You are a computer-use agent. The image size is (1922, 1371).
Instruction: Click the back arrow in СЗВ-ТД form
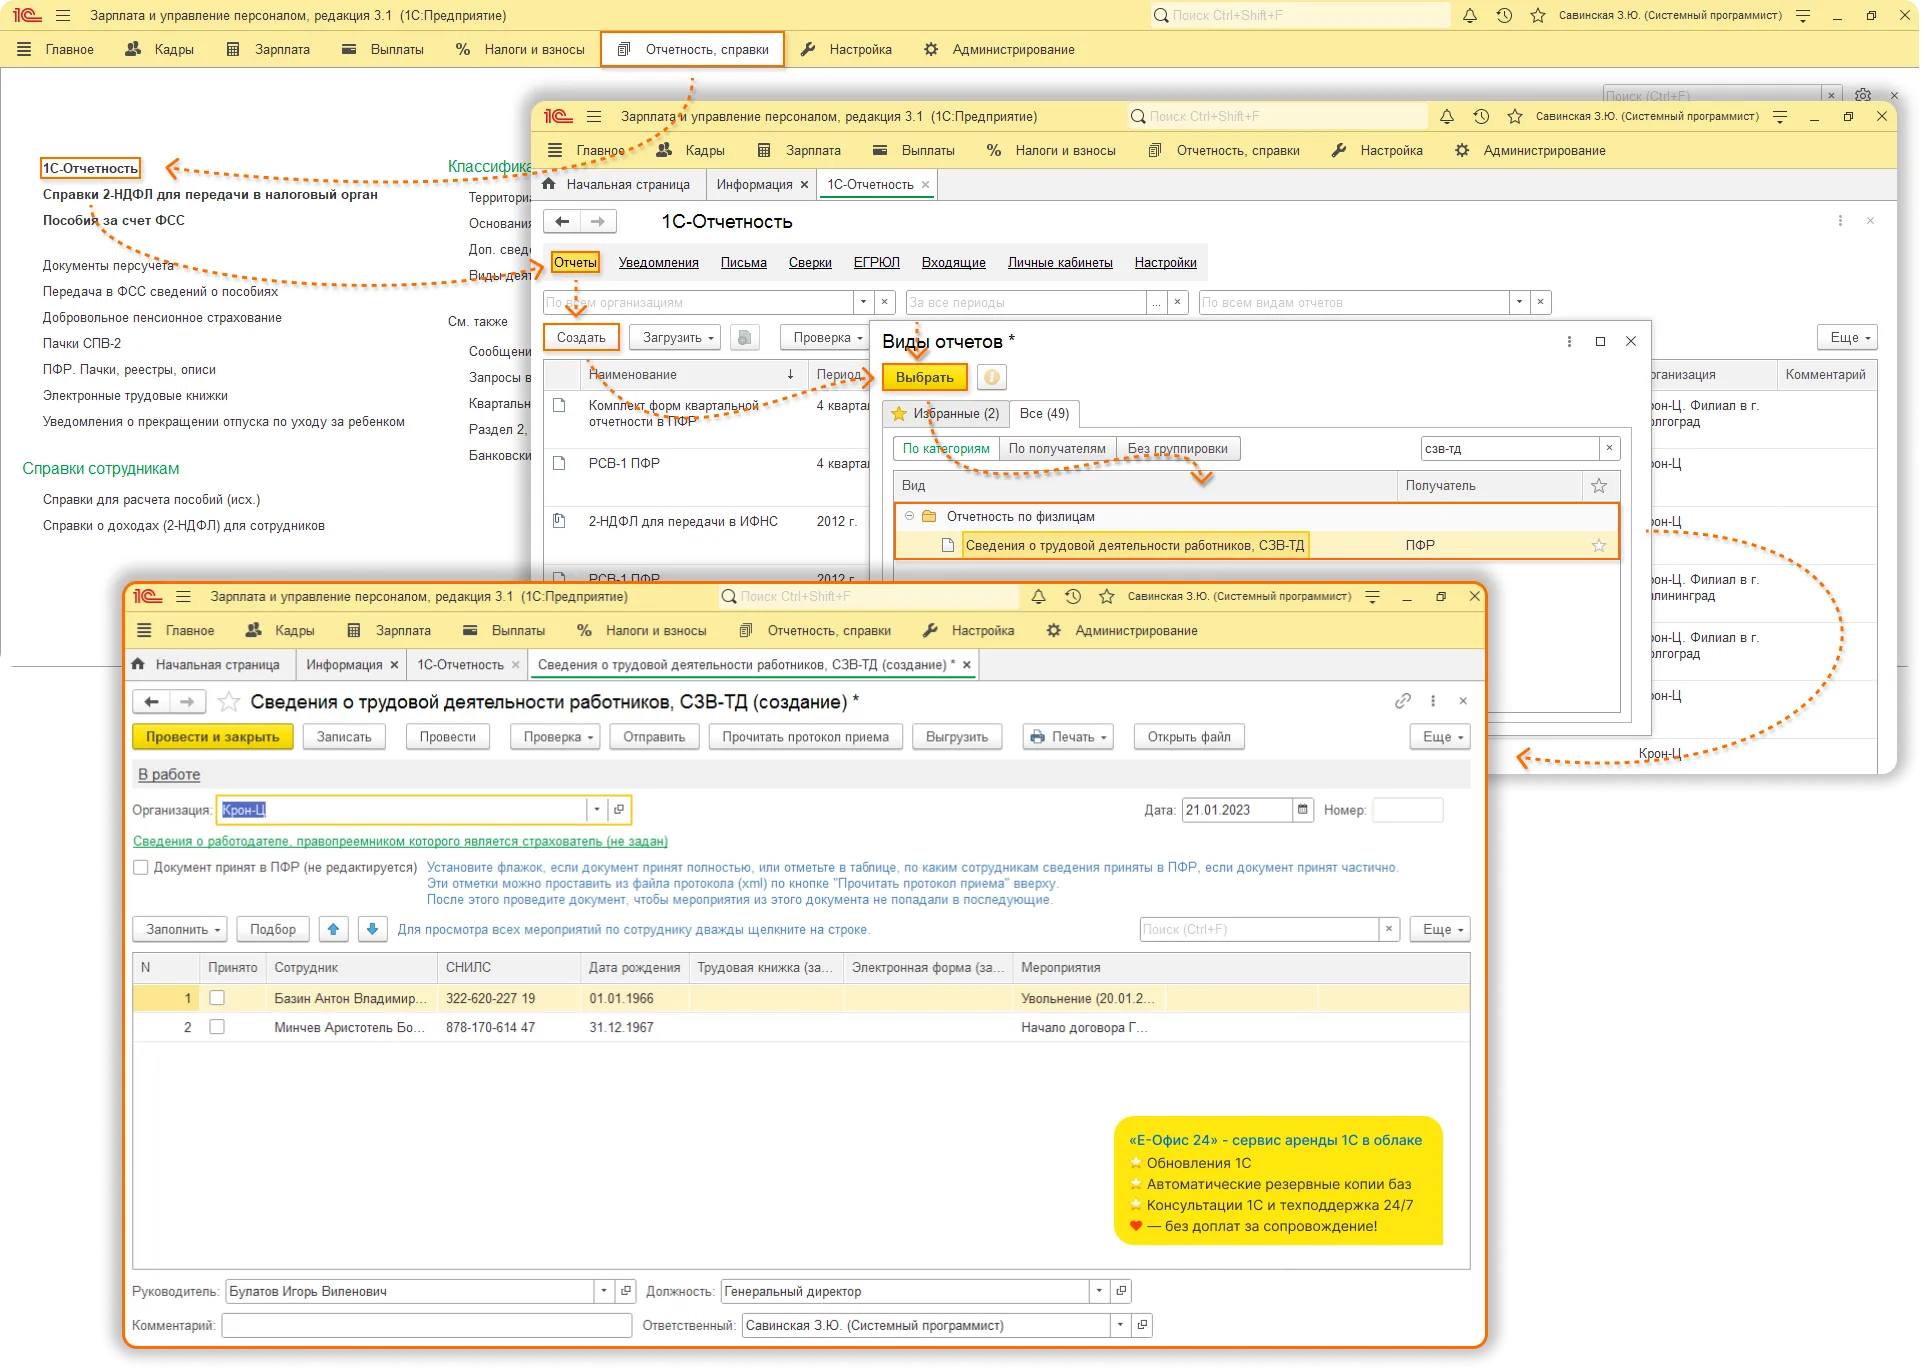click(151, 702)
